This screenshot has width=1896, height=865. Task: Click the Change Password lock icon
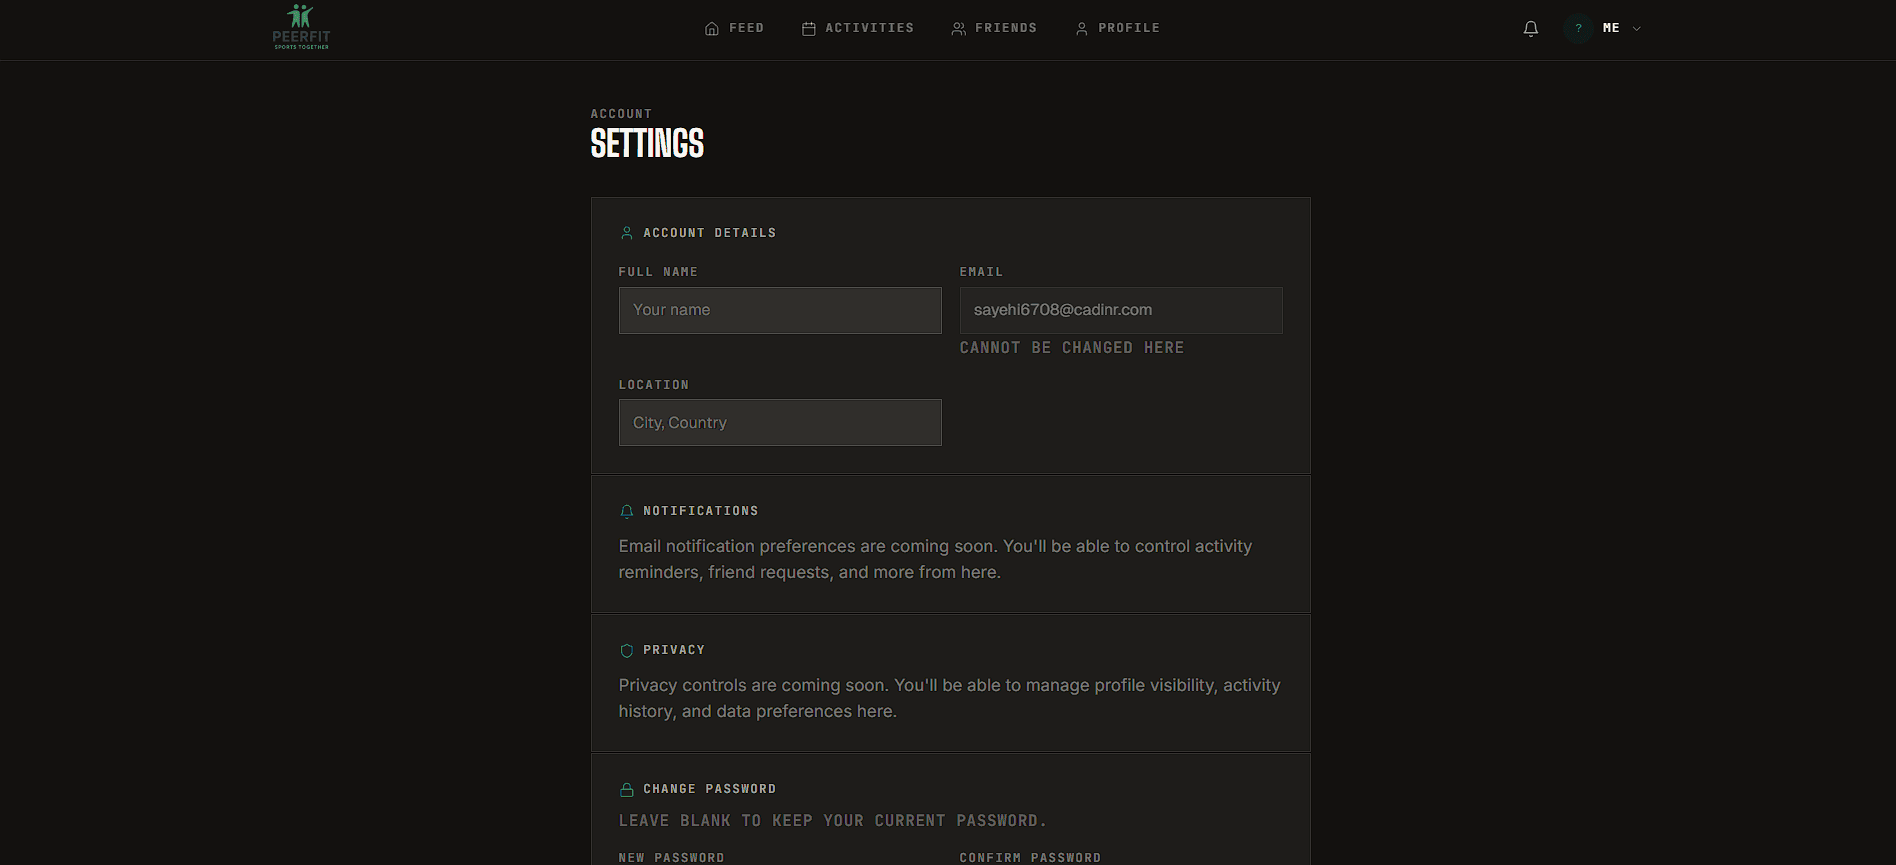pos(627,789)
